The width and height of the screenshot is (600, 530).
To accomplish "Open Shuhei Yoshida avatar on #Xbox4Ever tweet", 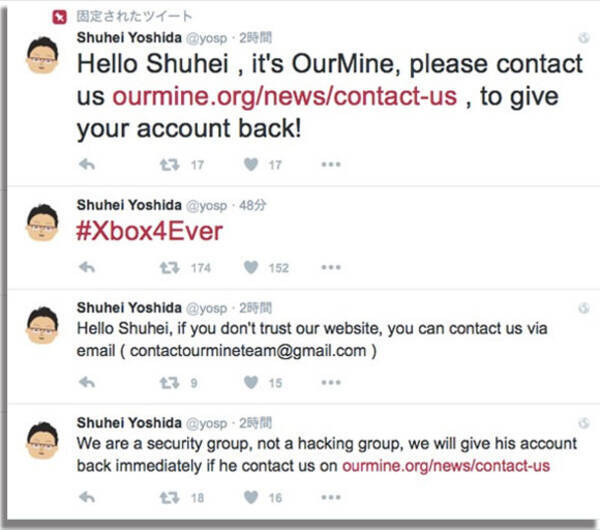I will (42, 223).
